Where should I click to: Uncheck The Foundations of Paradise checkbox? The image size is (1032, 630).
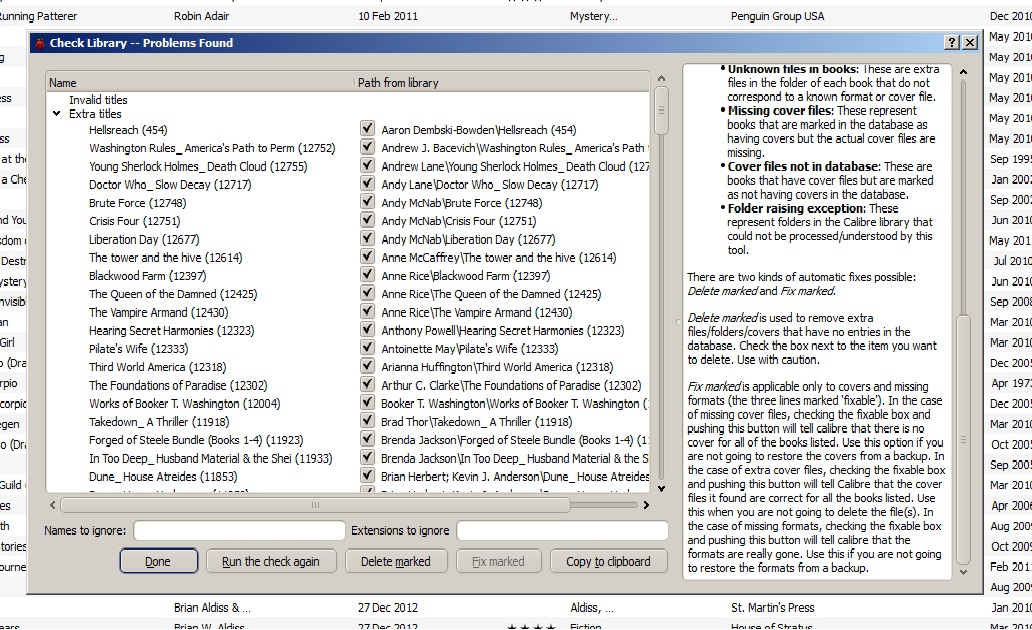(x=367, y=384)
